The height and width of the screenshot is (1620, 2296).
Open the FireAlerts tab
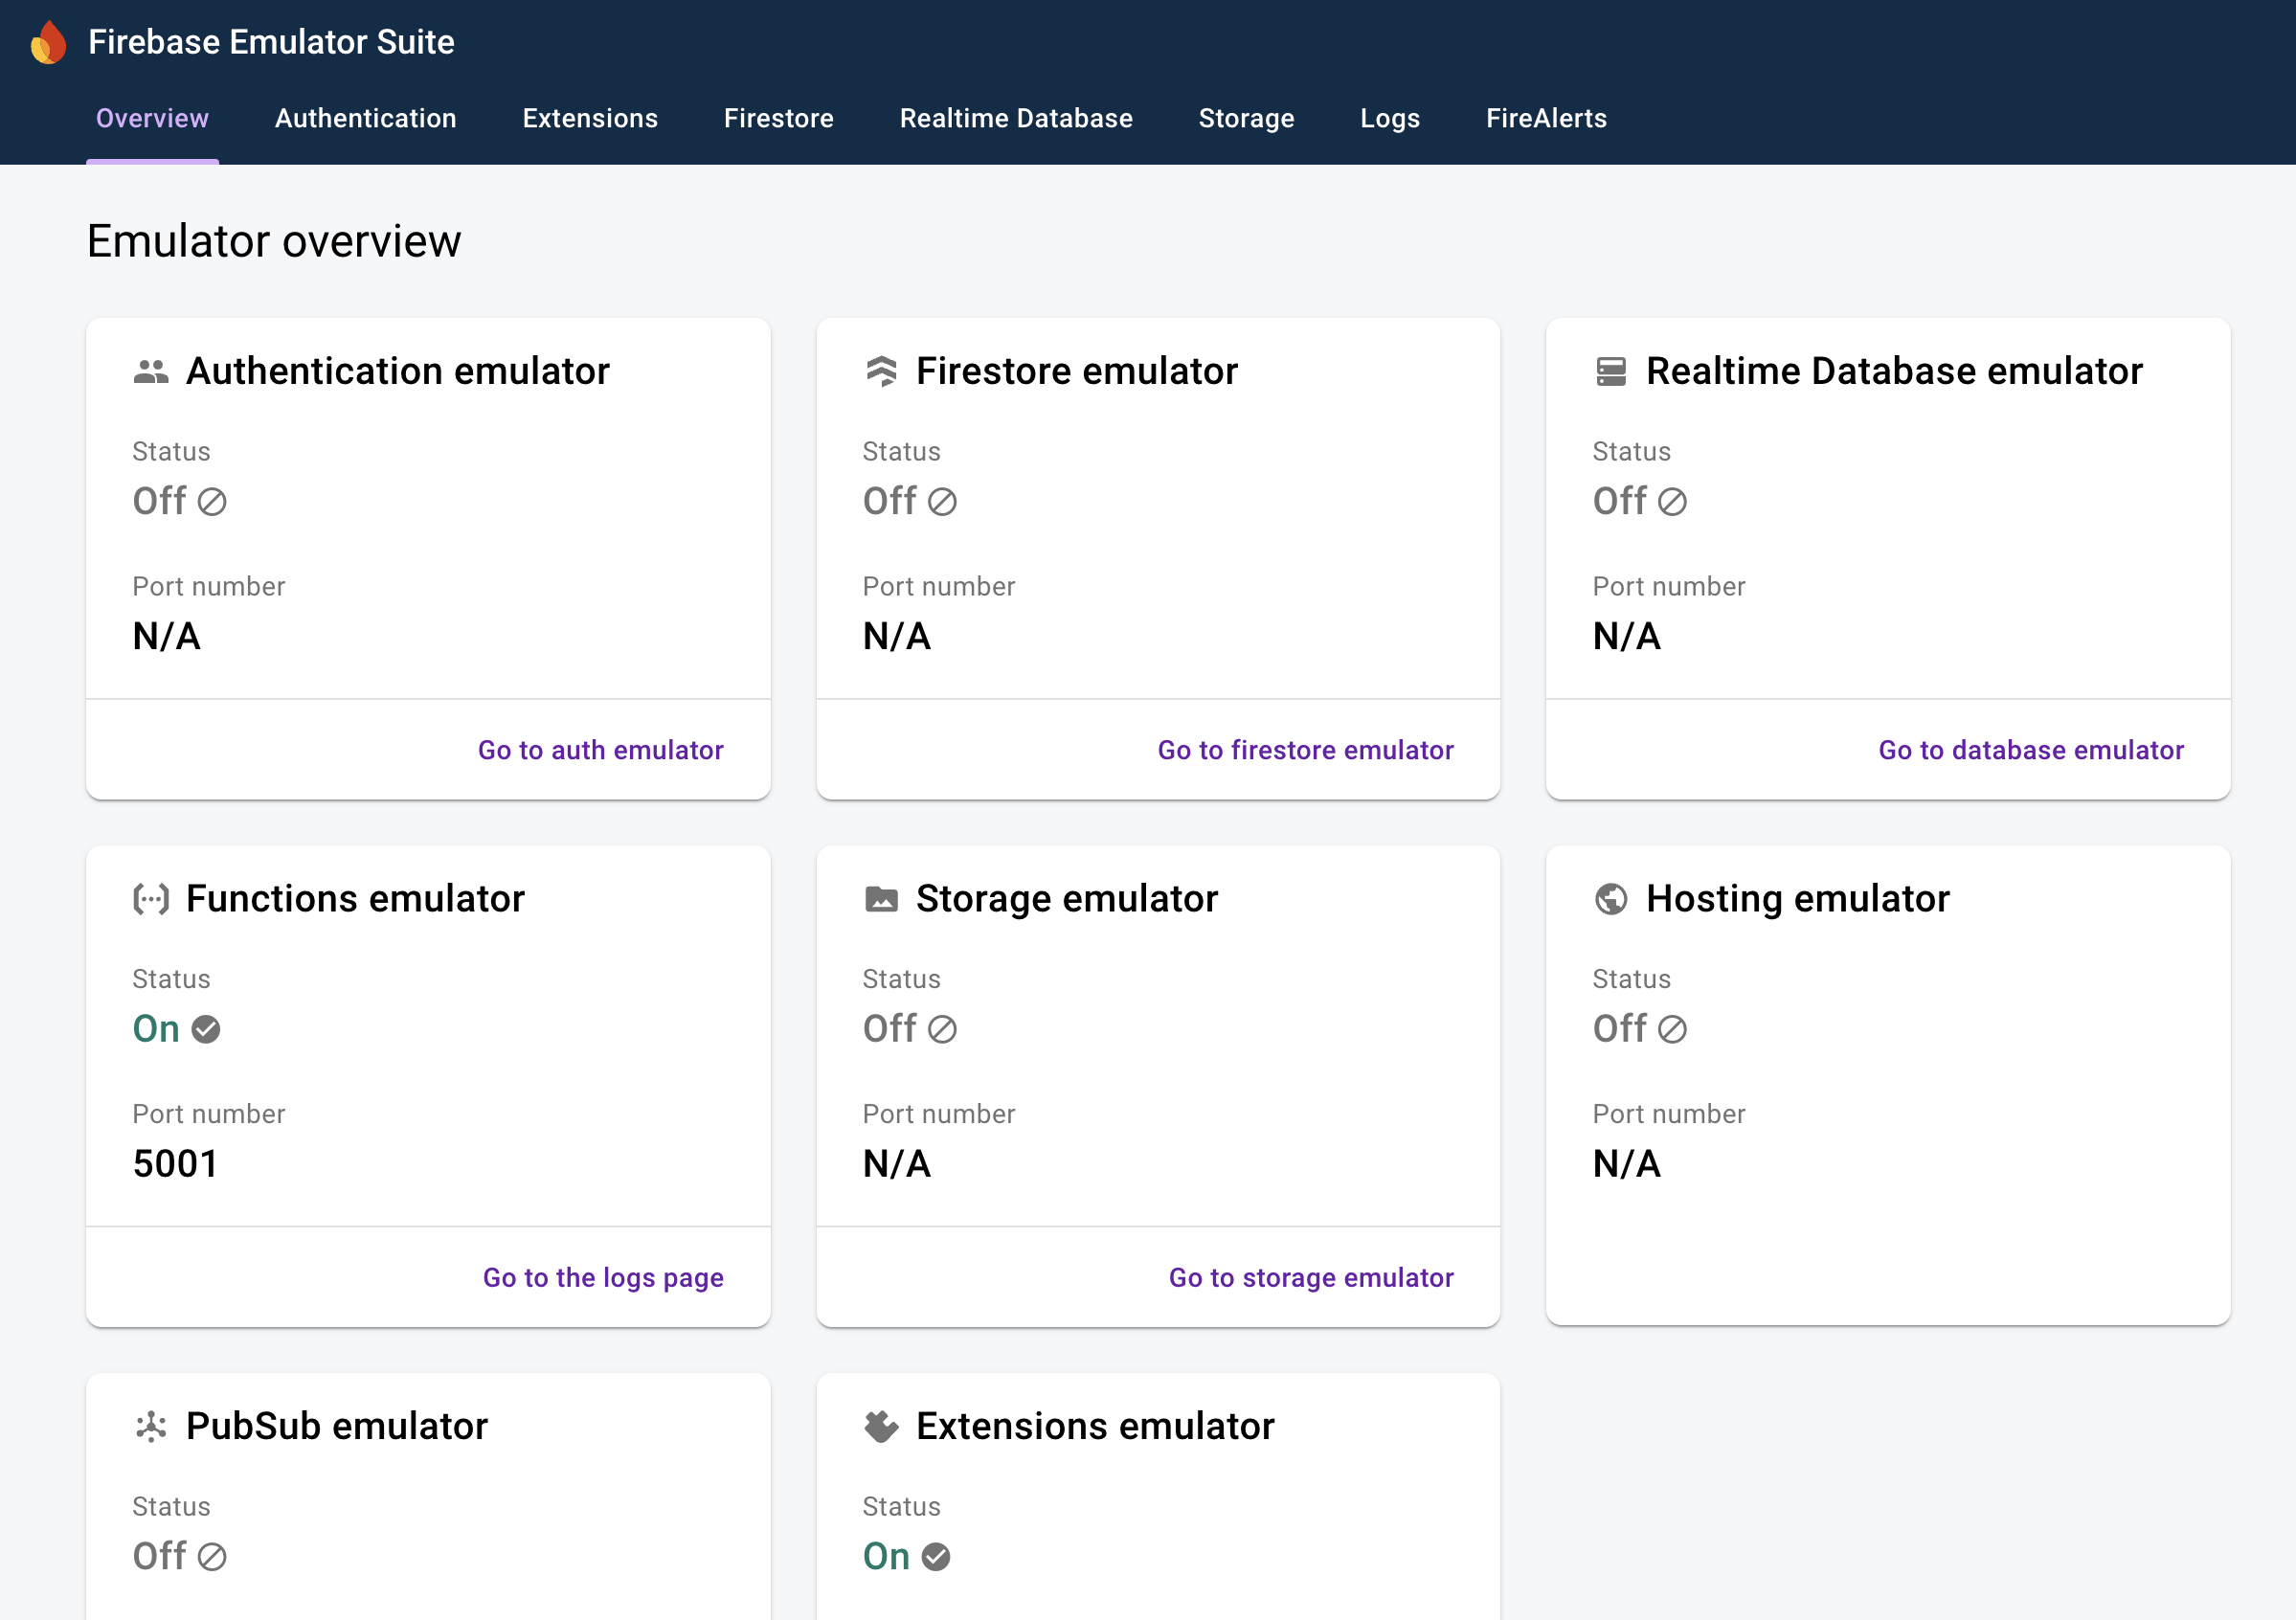click(x=1546, y=118)
